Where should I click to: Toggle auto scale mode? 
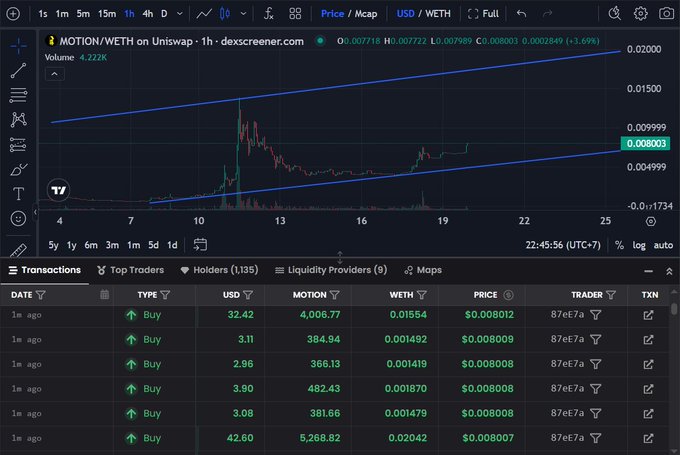point(663,245)
